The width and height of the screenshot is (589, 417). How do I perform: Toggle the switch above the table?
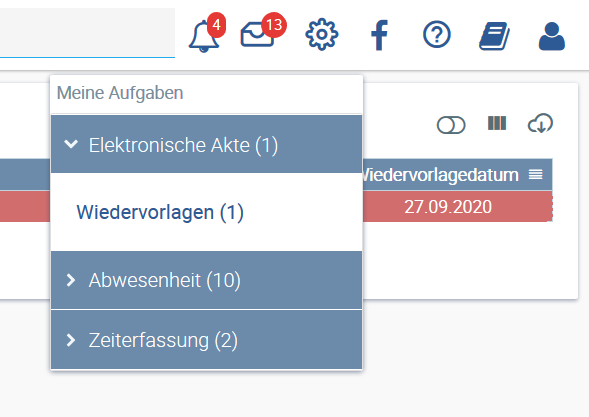point(451,125)
